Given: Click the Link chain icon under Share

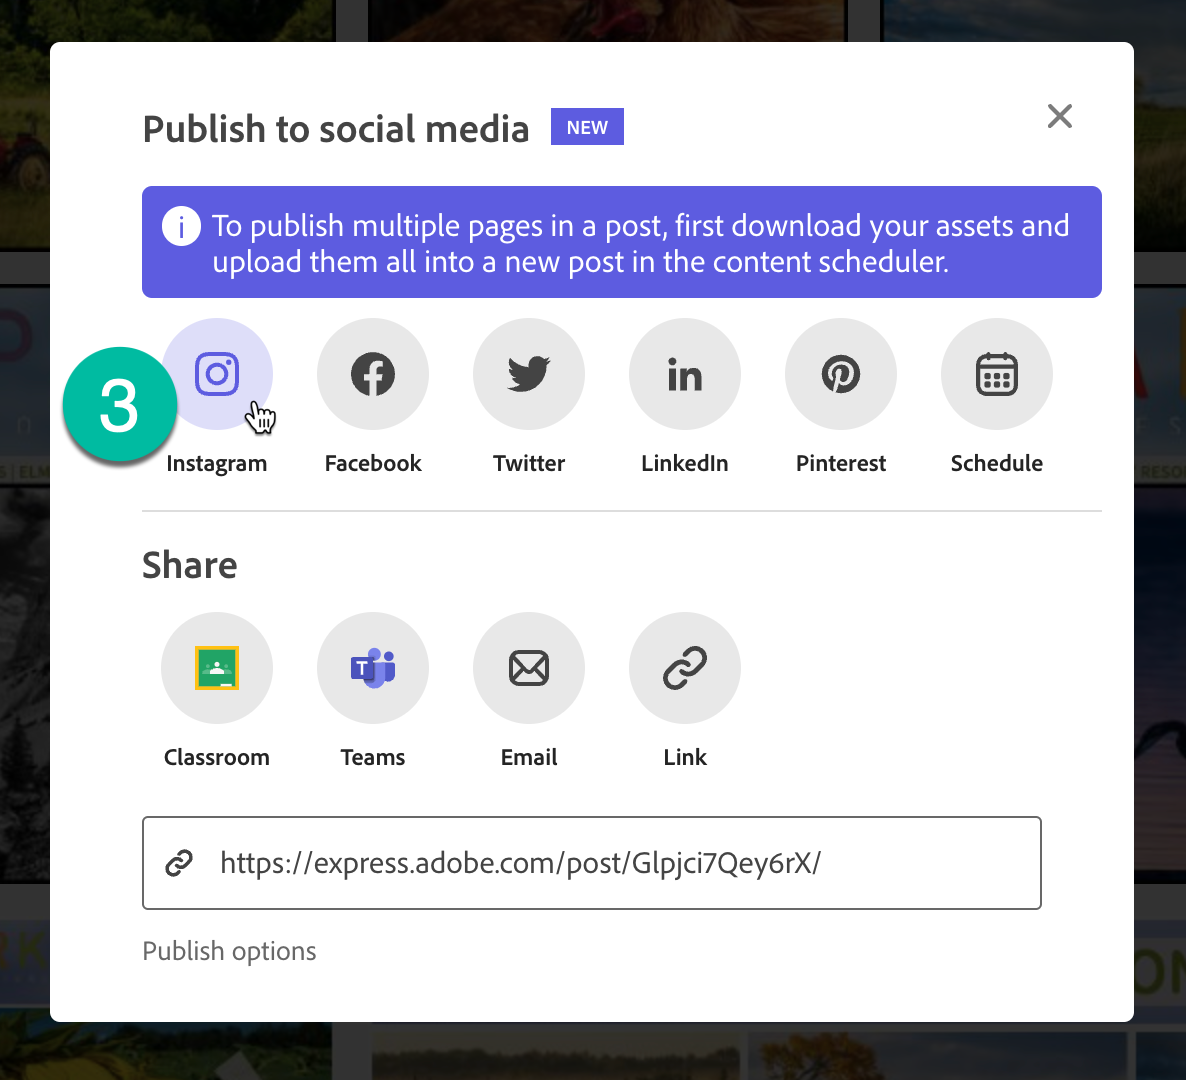Looking at the screenshot, I should 685,668.
